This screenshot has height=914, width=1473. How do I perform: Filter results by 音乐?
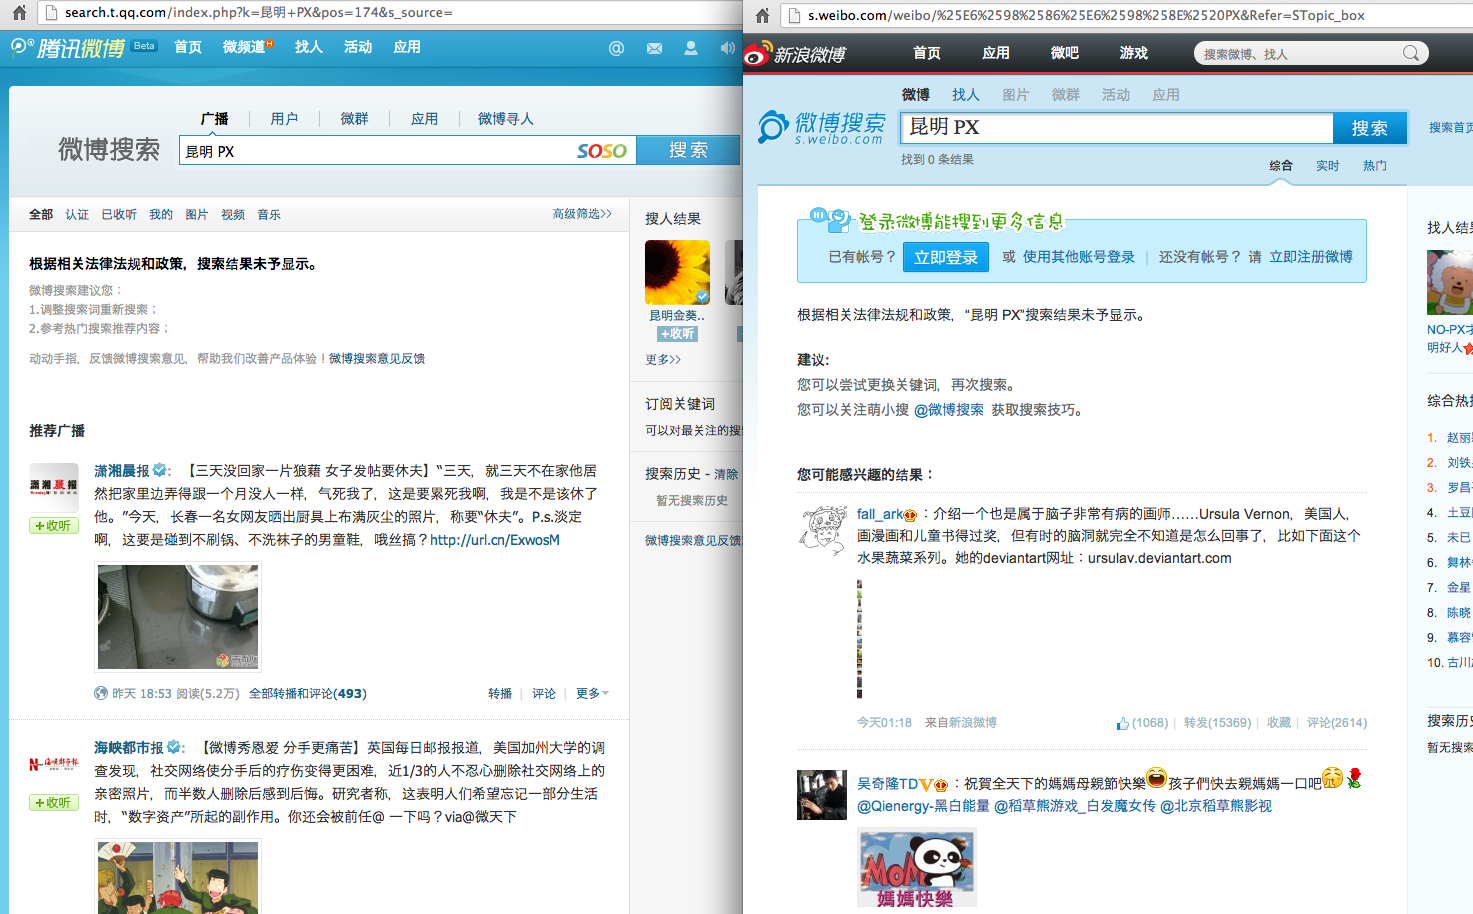[269, 215]
